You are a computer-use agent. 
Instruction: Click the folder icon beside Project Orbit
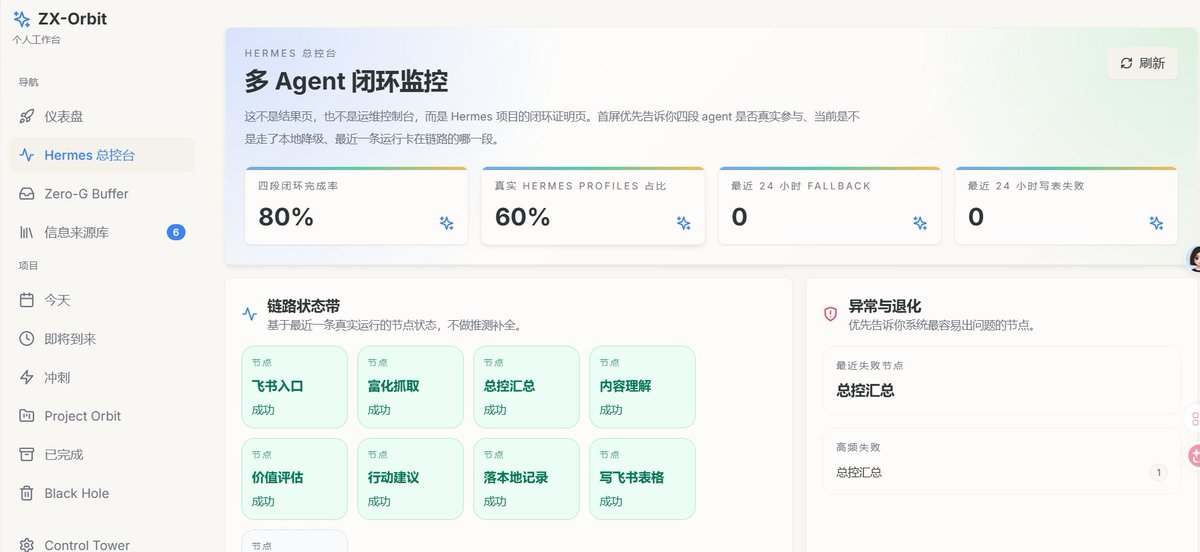[x=27, y=416]
